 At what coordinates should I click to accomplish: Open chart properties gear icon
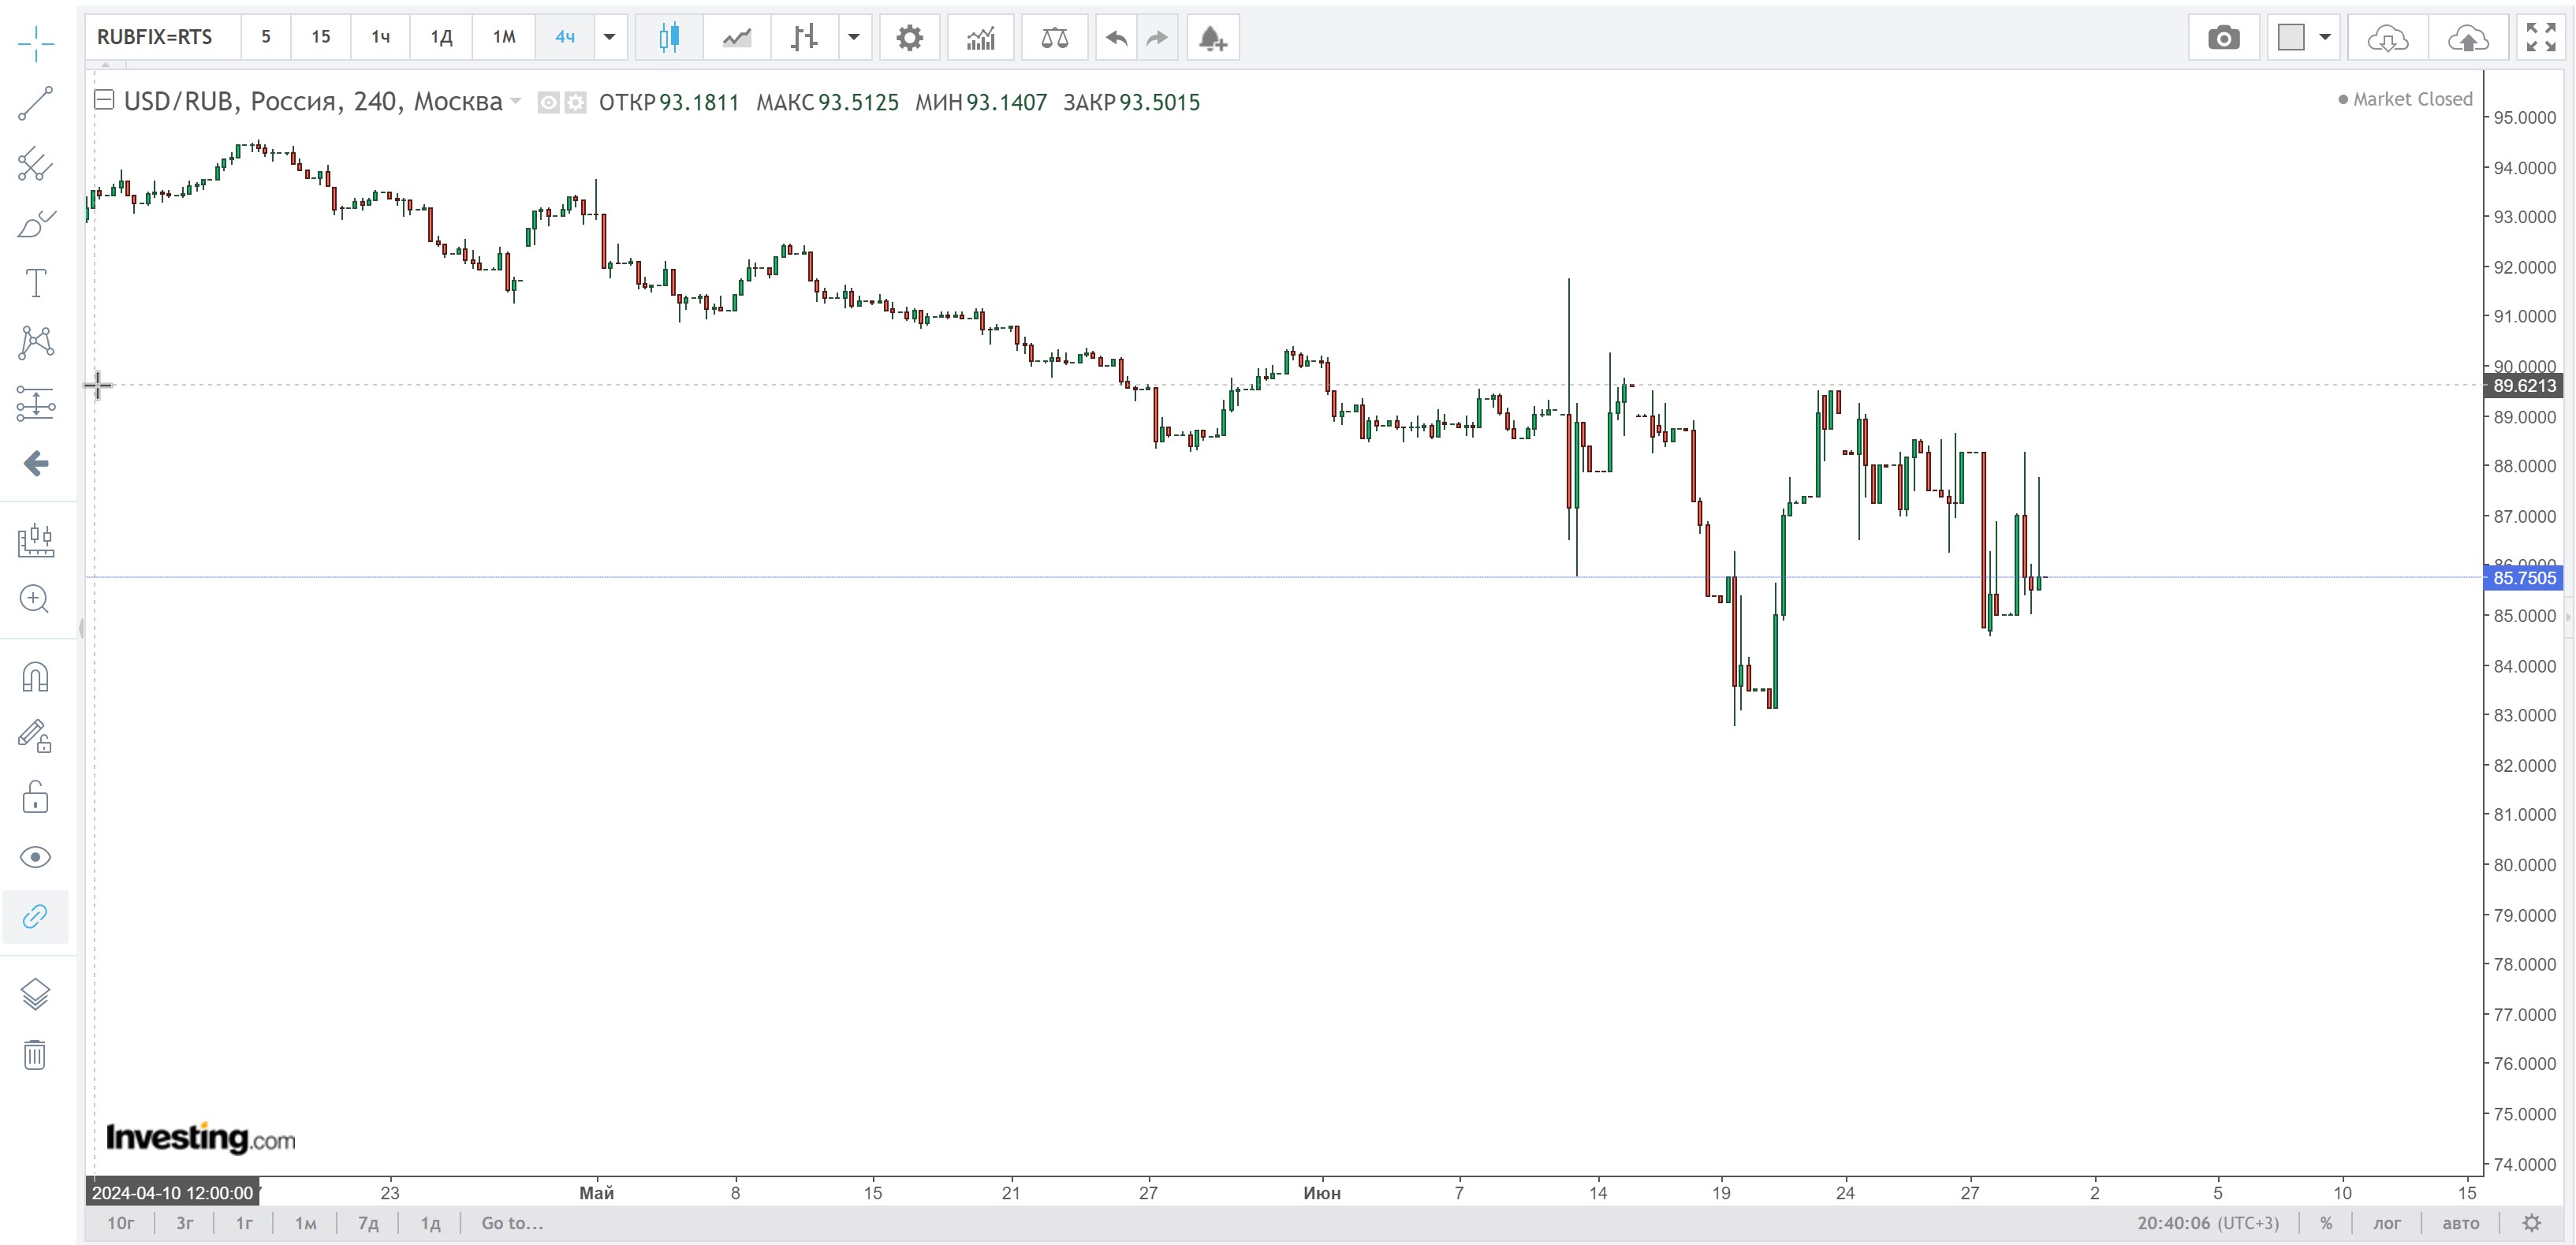[x=909, y=38]
